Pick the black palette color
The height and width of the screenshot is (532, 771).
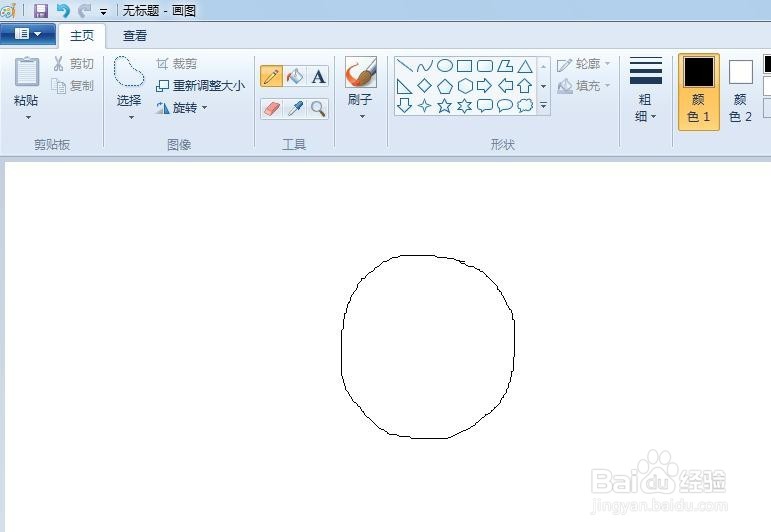pyautogui.click(x=768, y=64)
